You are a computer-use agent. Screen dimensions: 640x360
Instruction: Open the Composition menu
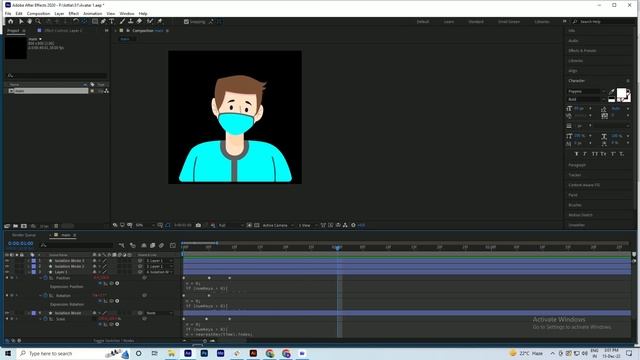(x=38, y=13)
